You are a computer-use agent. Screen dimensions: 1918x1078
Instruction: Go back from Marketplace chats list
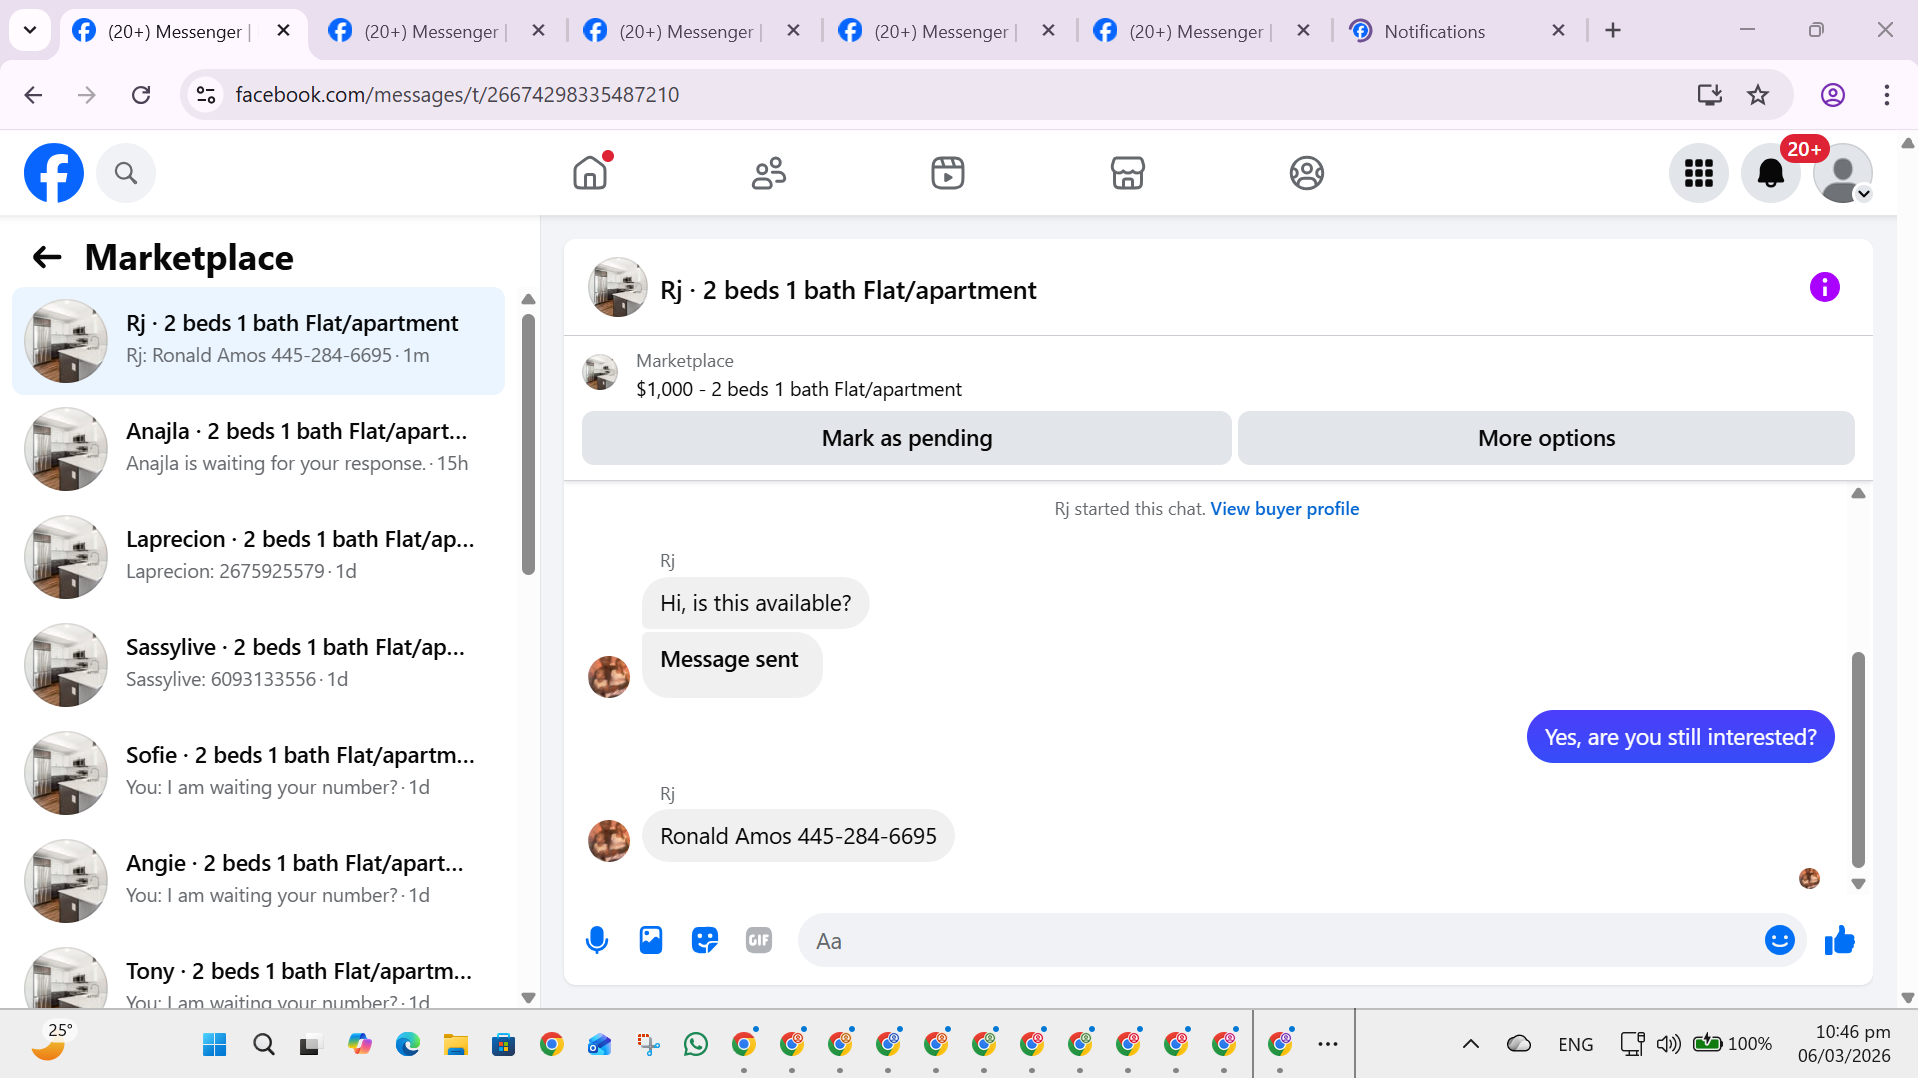47,258
